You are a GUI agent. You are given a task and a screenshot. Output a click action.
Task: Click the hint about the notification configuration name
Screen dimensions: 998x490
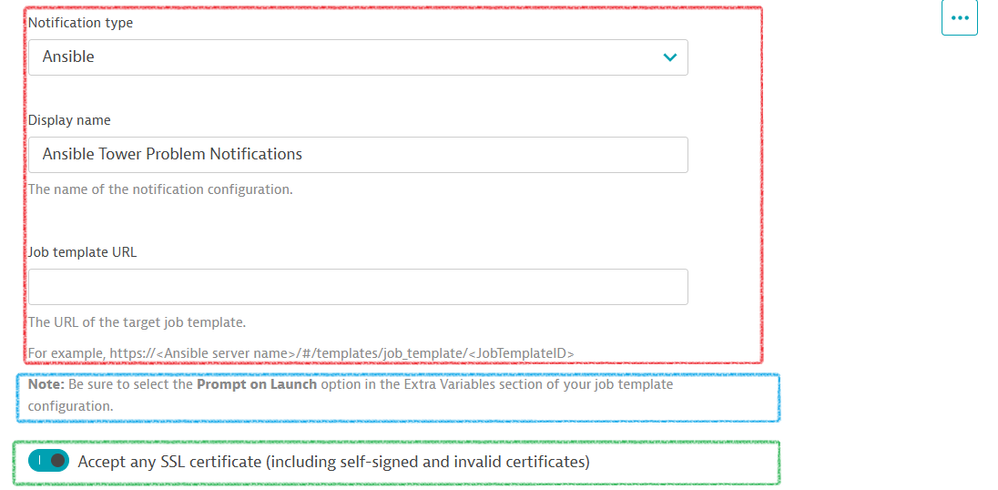click(160, 189)
